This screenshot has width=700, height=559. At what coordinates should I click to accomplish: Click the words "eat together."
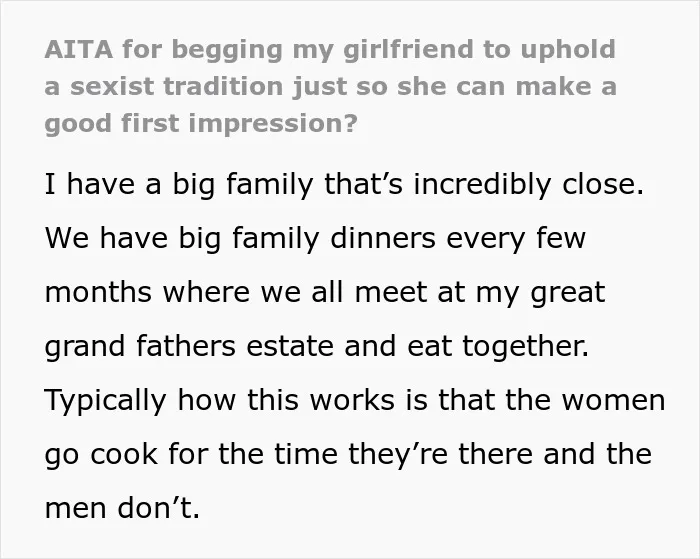498,347
